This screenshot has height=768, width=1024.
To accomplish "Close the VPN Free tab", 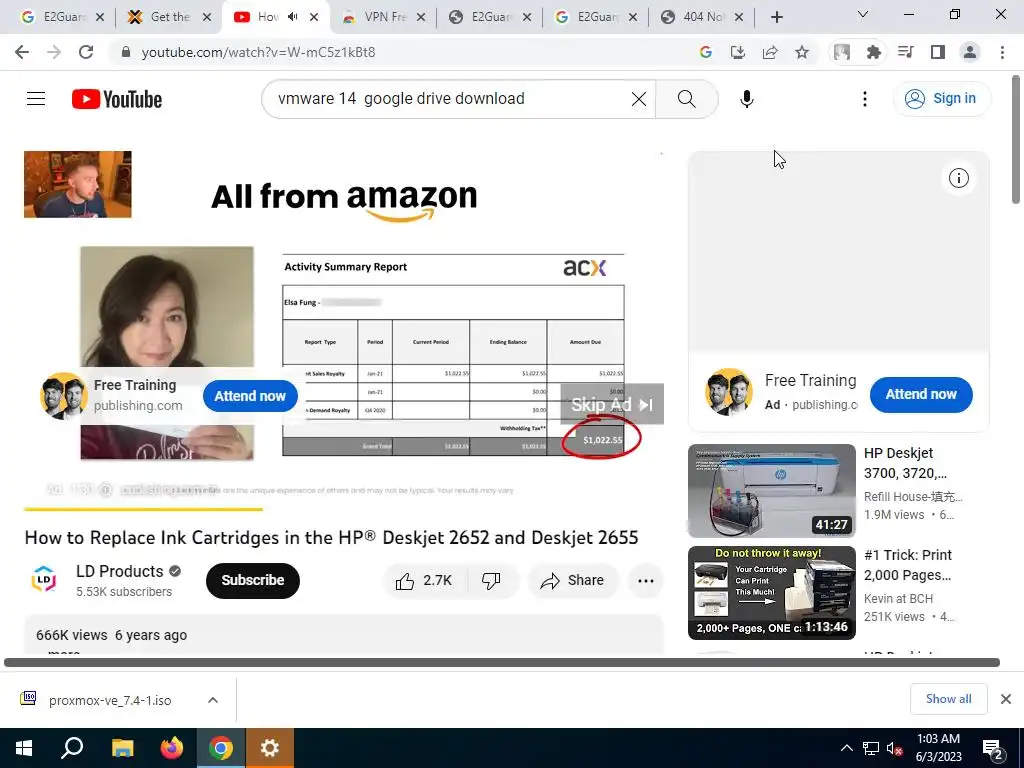I will (x=421, y=18).
